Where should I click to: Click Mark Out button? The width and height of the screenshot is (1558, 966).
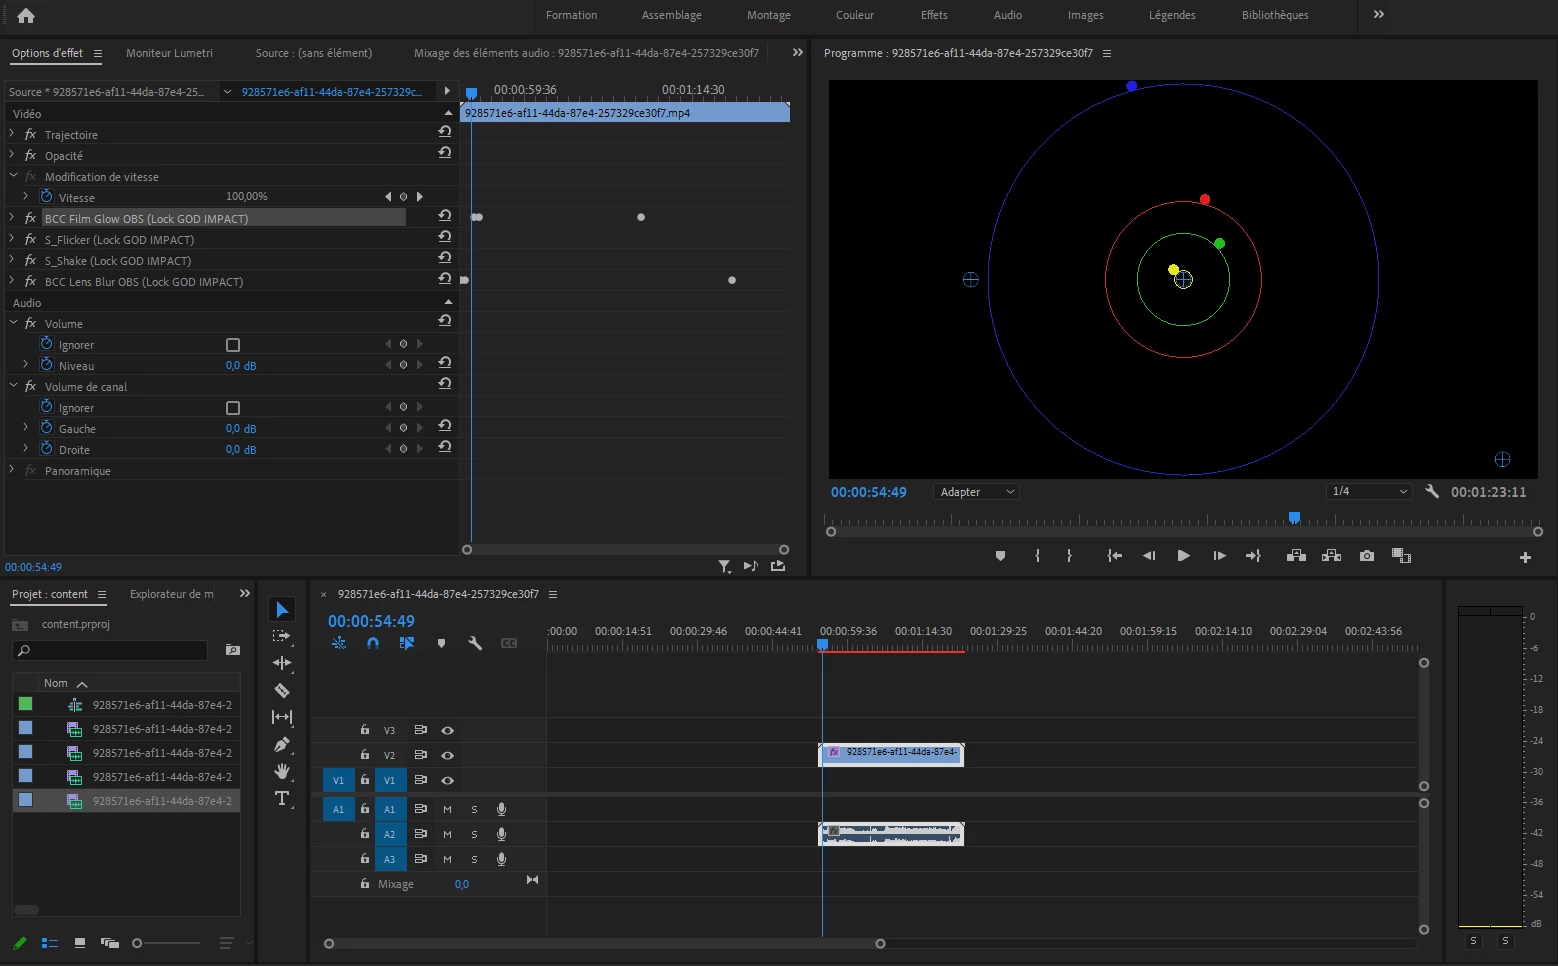tap(1069, 556)
